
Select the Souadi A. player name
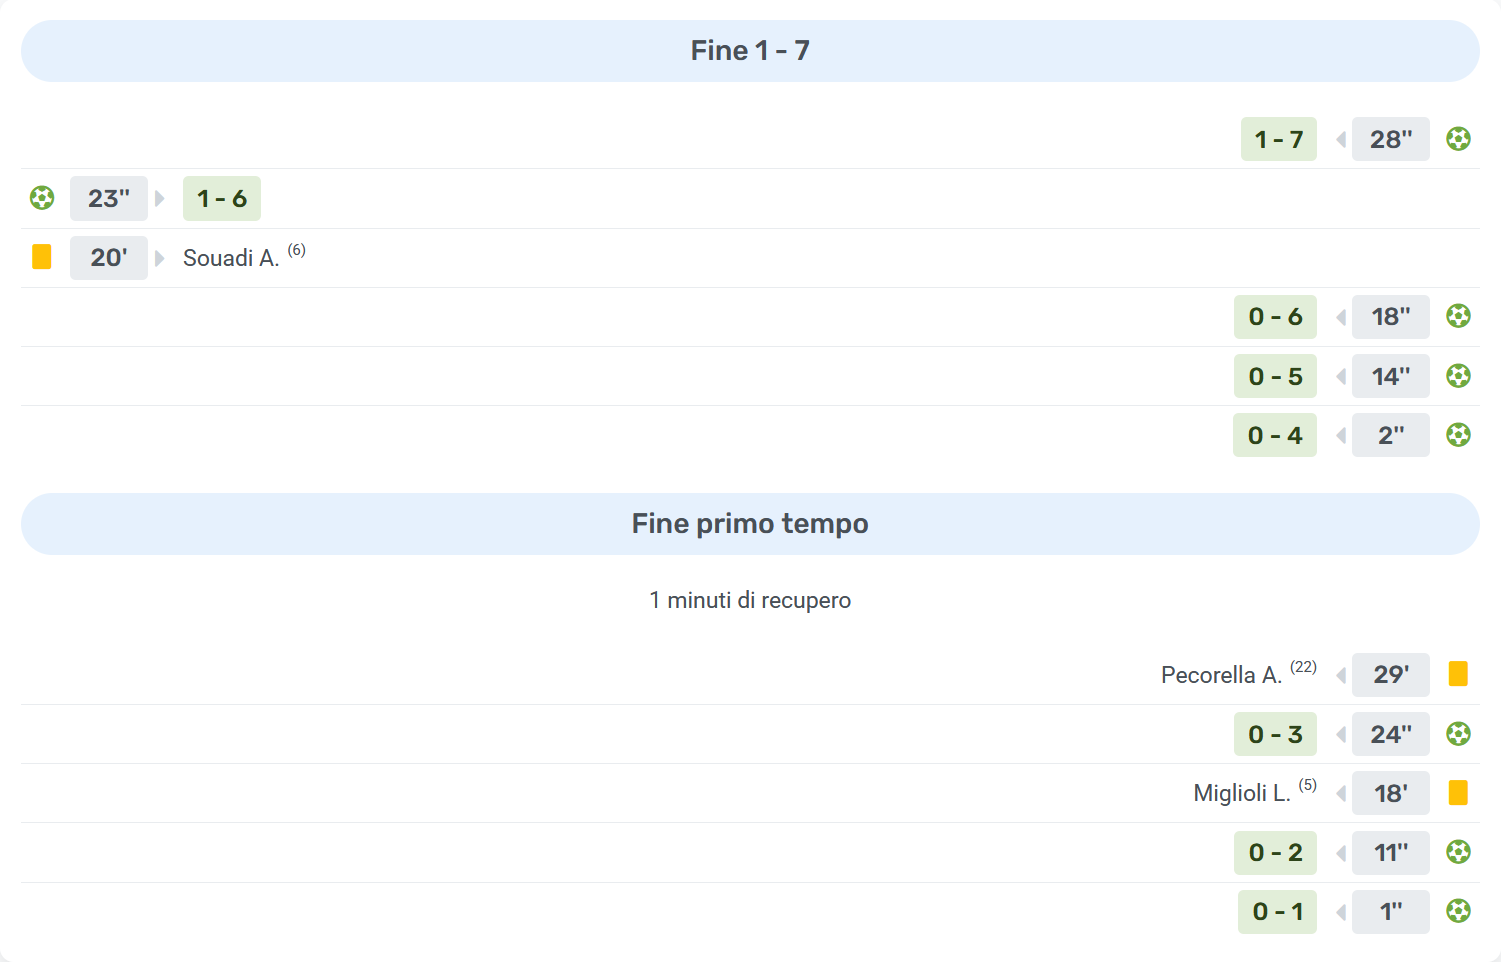(231, 258)
